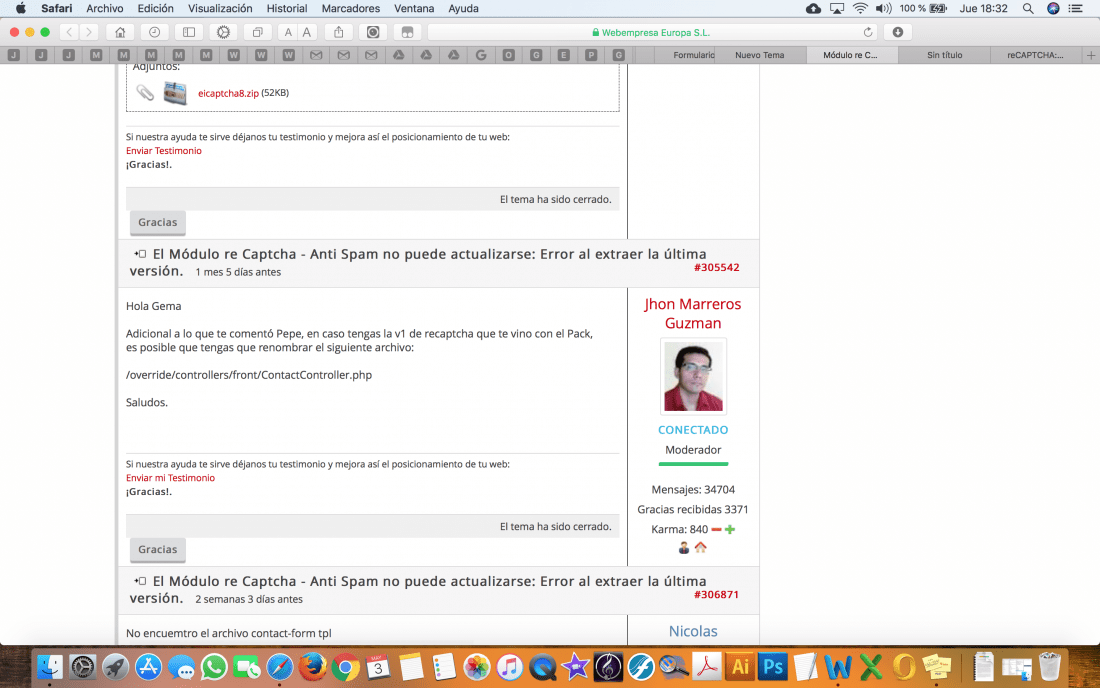Open Siri from the menu bar

click(1053, 8)
